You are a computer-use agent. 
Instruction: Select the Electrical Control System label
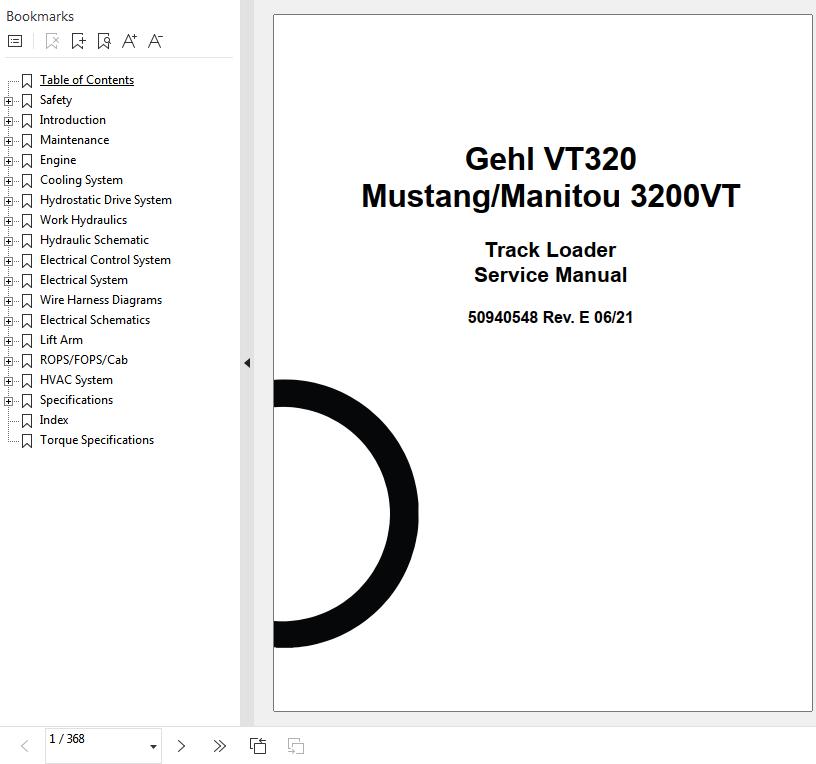point(105,260)
